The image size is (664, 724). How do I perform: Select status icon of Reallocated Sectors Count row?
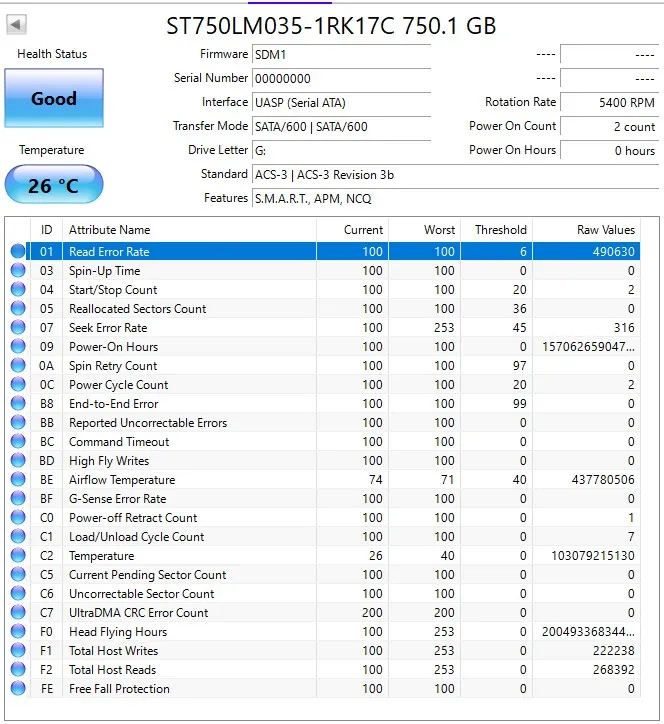click(x=18, y=308)
